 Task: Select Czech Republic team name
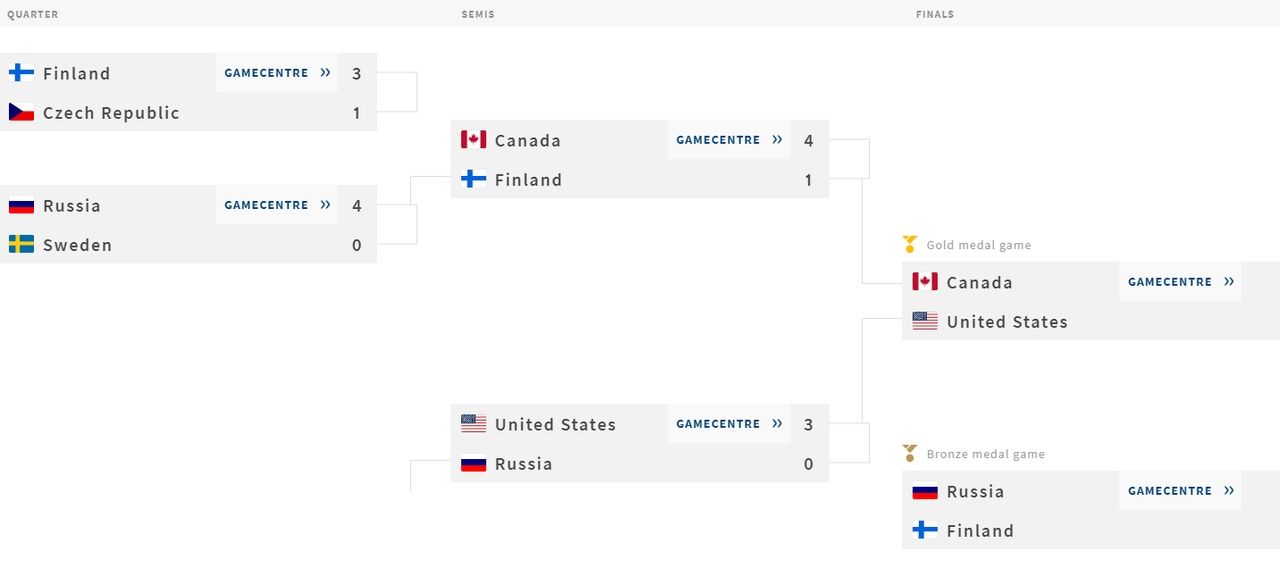point(111,113)
